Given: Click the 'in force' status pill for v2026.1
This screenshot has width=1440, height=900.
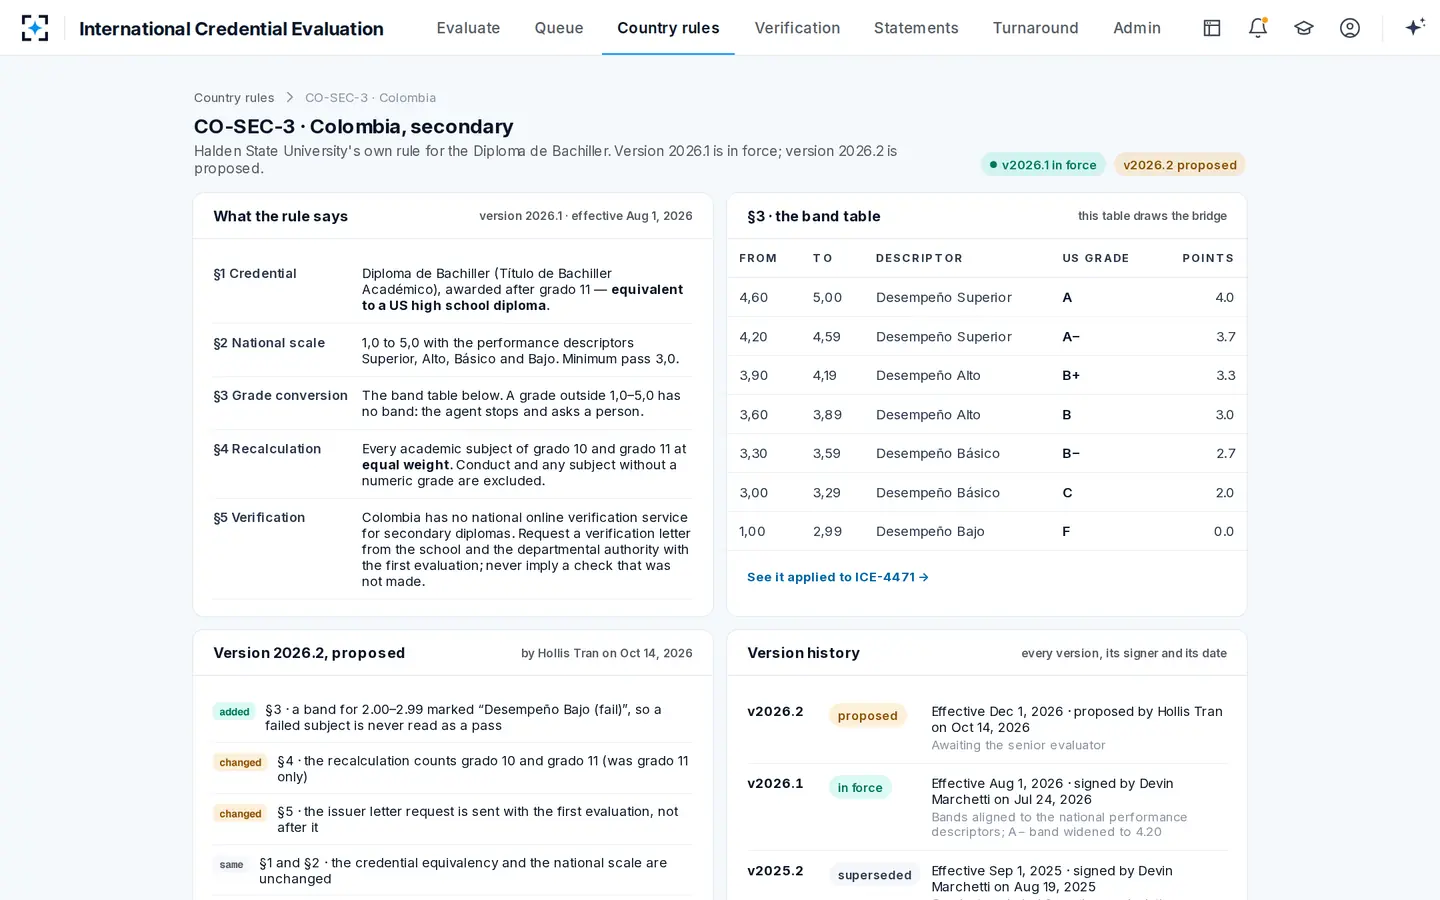Looking at the screenshot, I should point(860,788).
